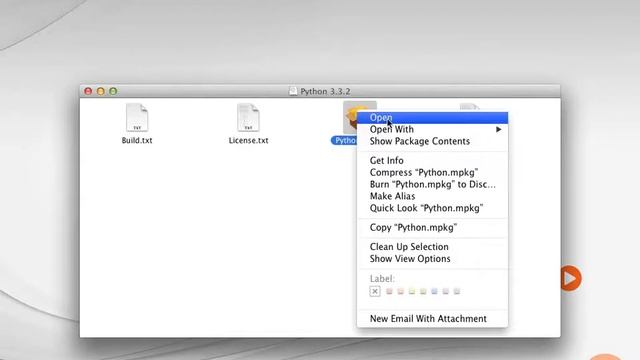Choose Clean Up Selection

(409, 247)
